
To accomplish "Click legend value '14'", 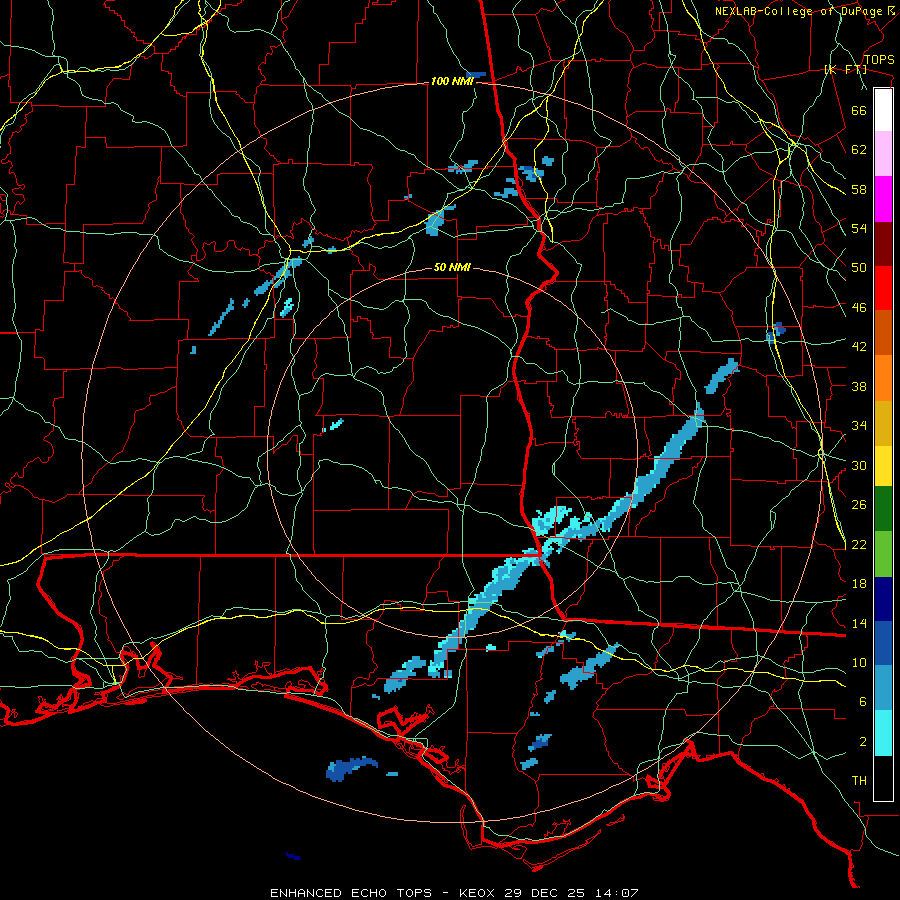I will coord(859,623).
